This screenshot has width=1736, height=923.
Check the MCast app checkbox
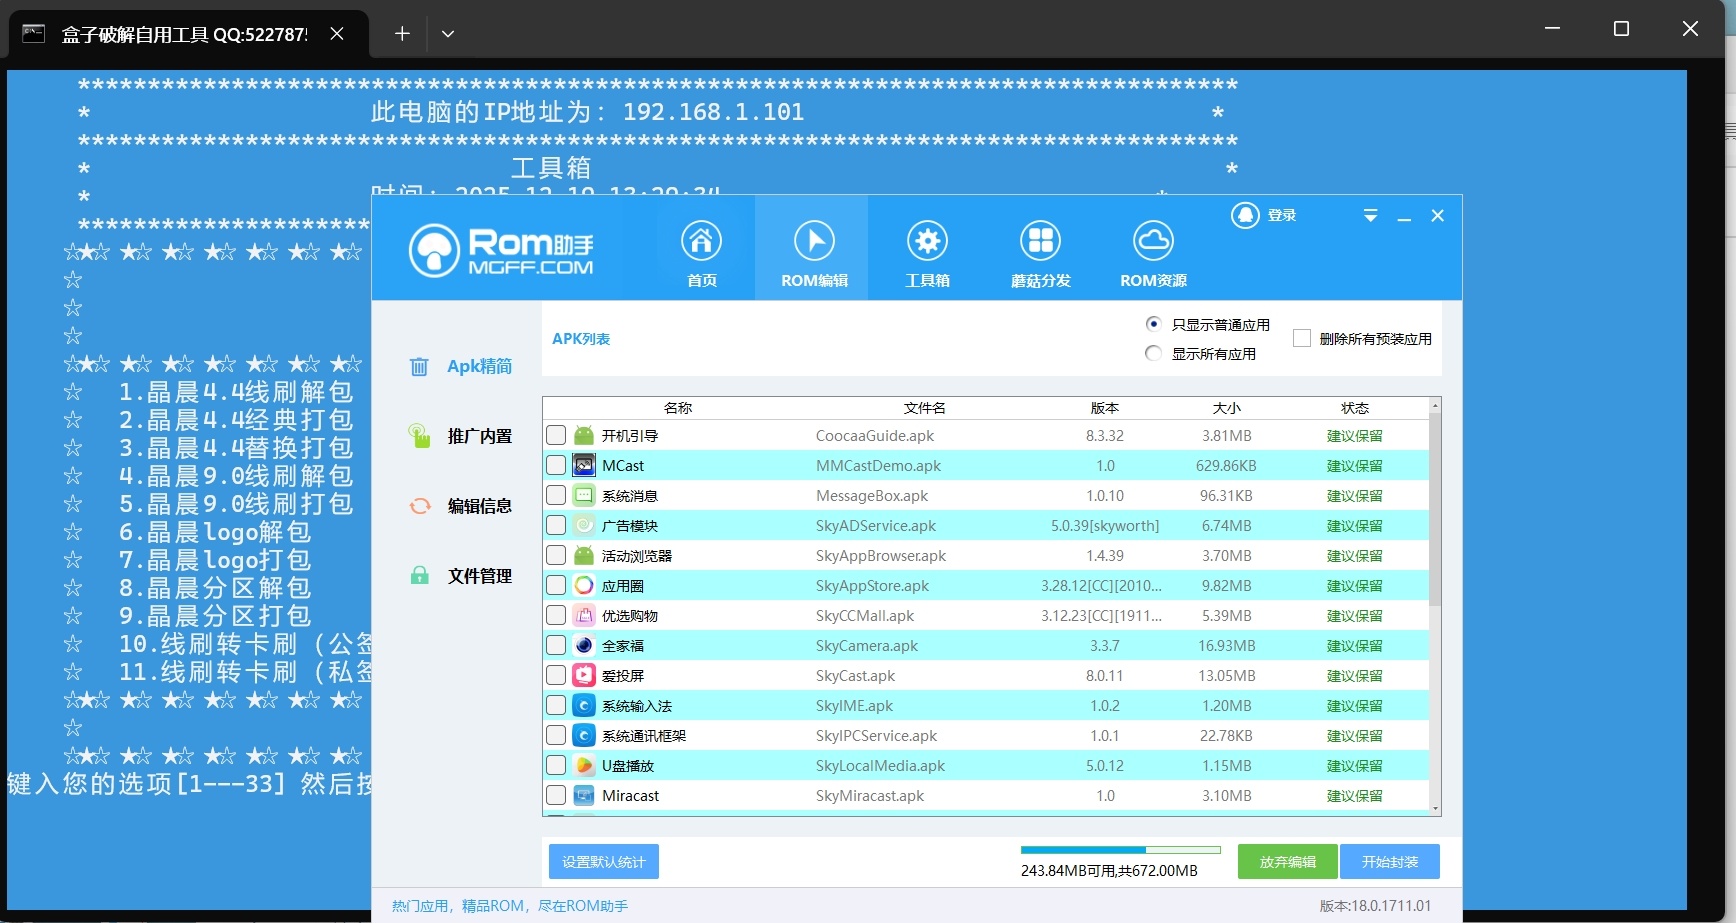click(x=556, y=465)
